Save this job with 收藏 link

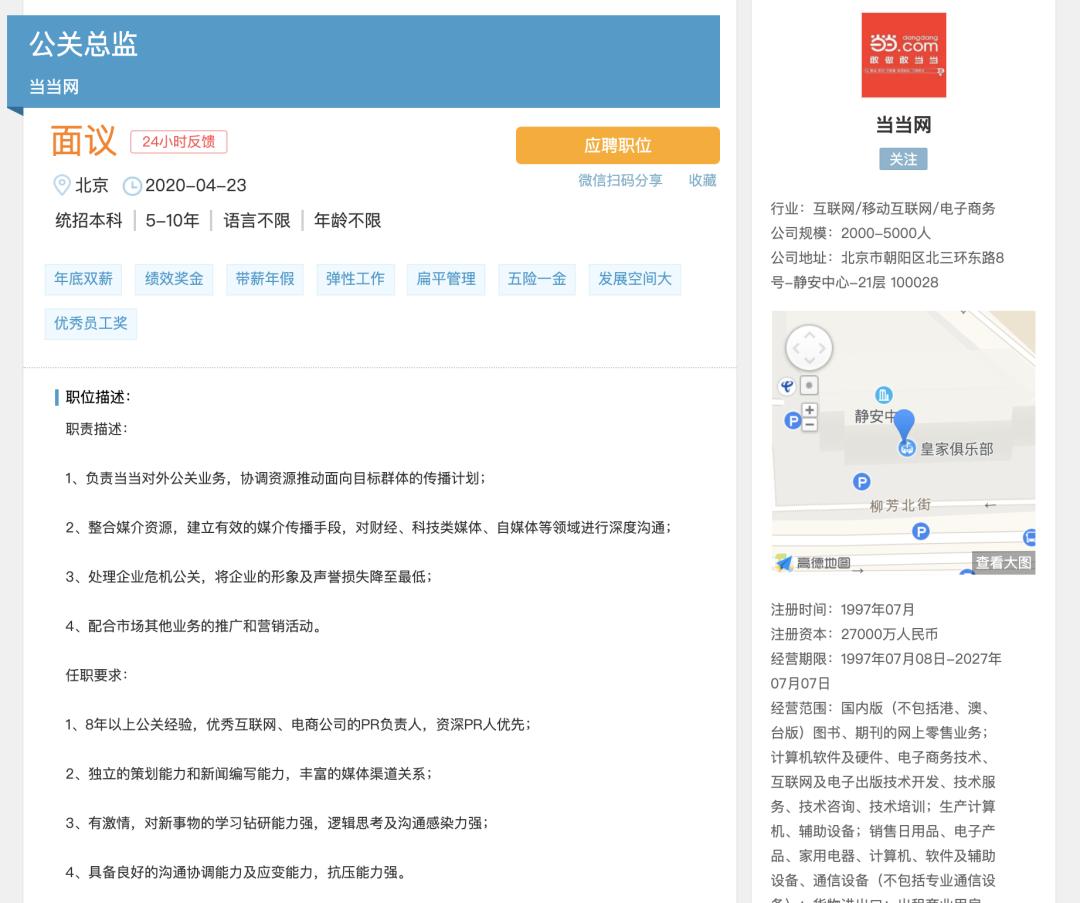click(x=702, y=180)
